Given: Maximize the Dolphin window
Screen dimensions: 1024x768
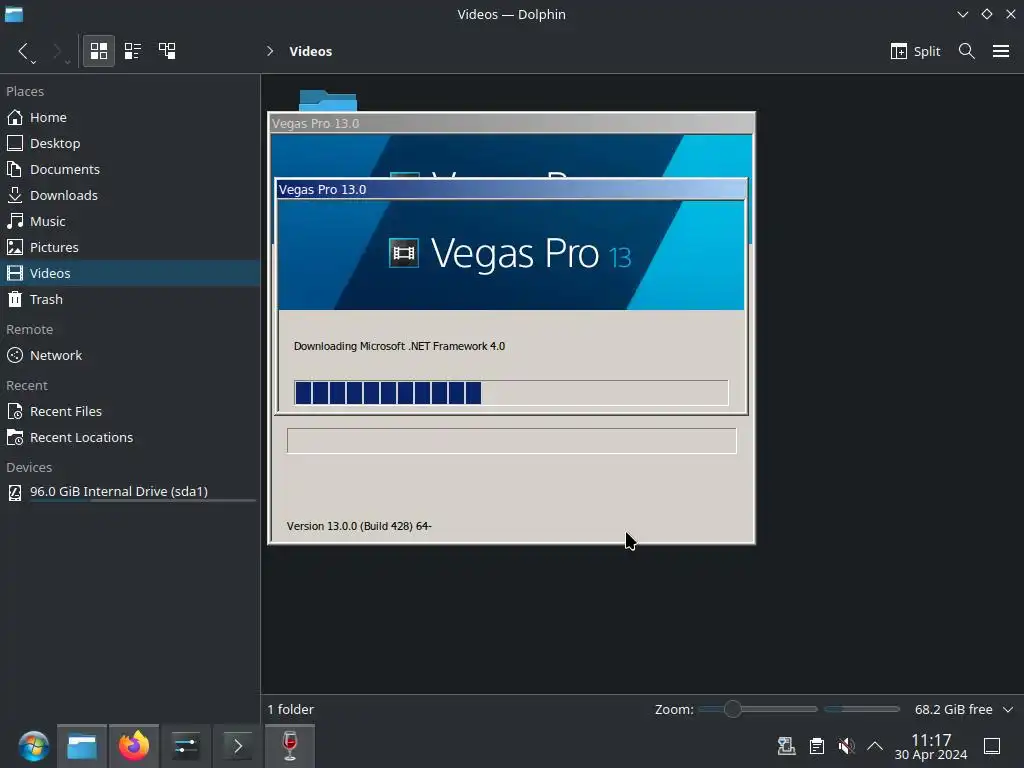Looking at the screenshot, I should tap(987, 14).
